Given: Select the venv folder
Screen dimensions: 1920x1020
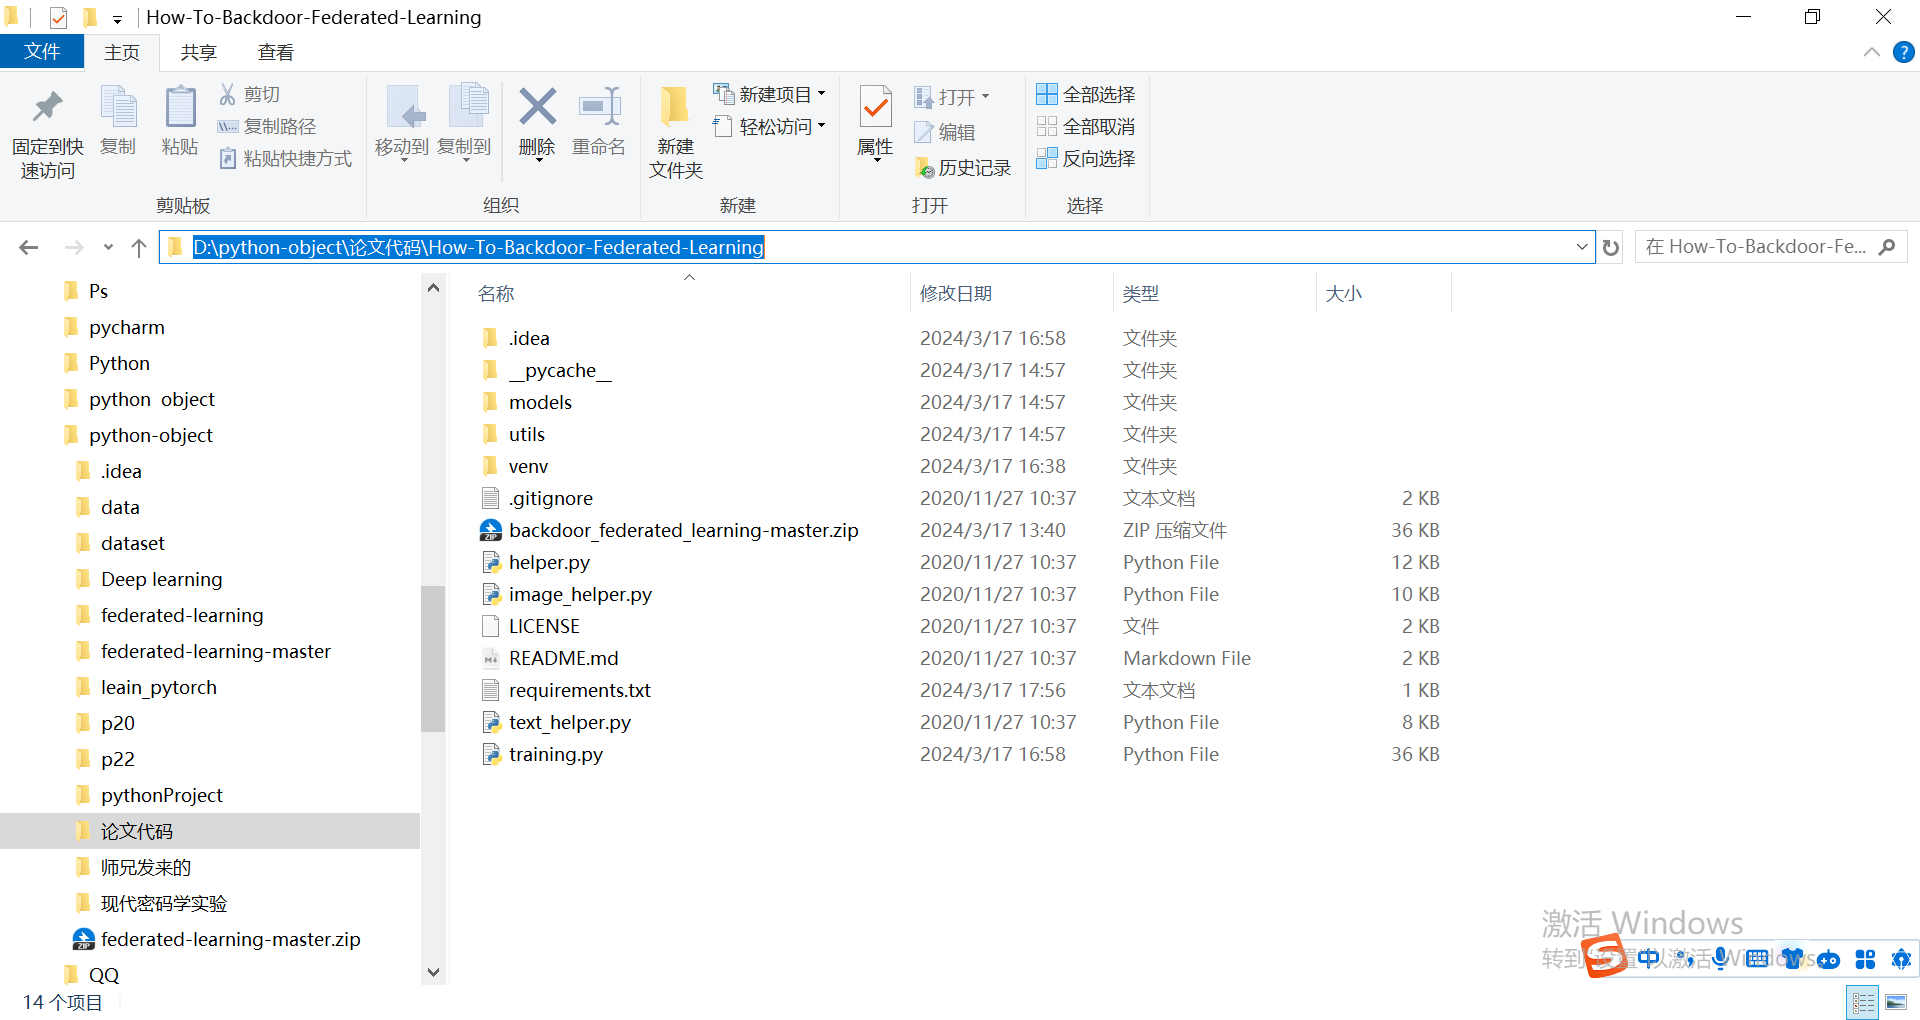Looking at the screenshot, I should coord(528,466).
